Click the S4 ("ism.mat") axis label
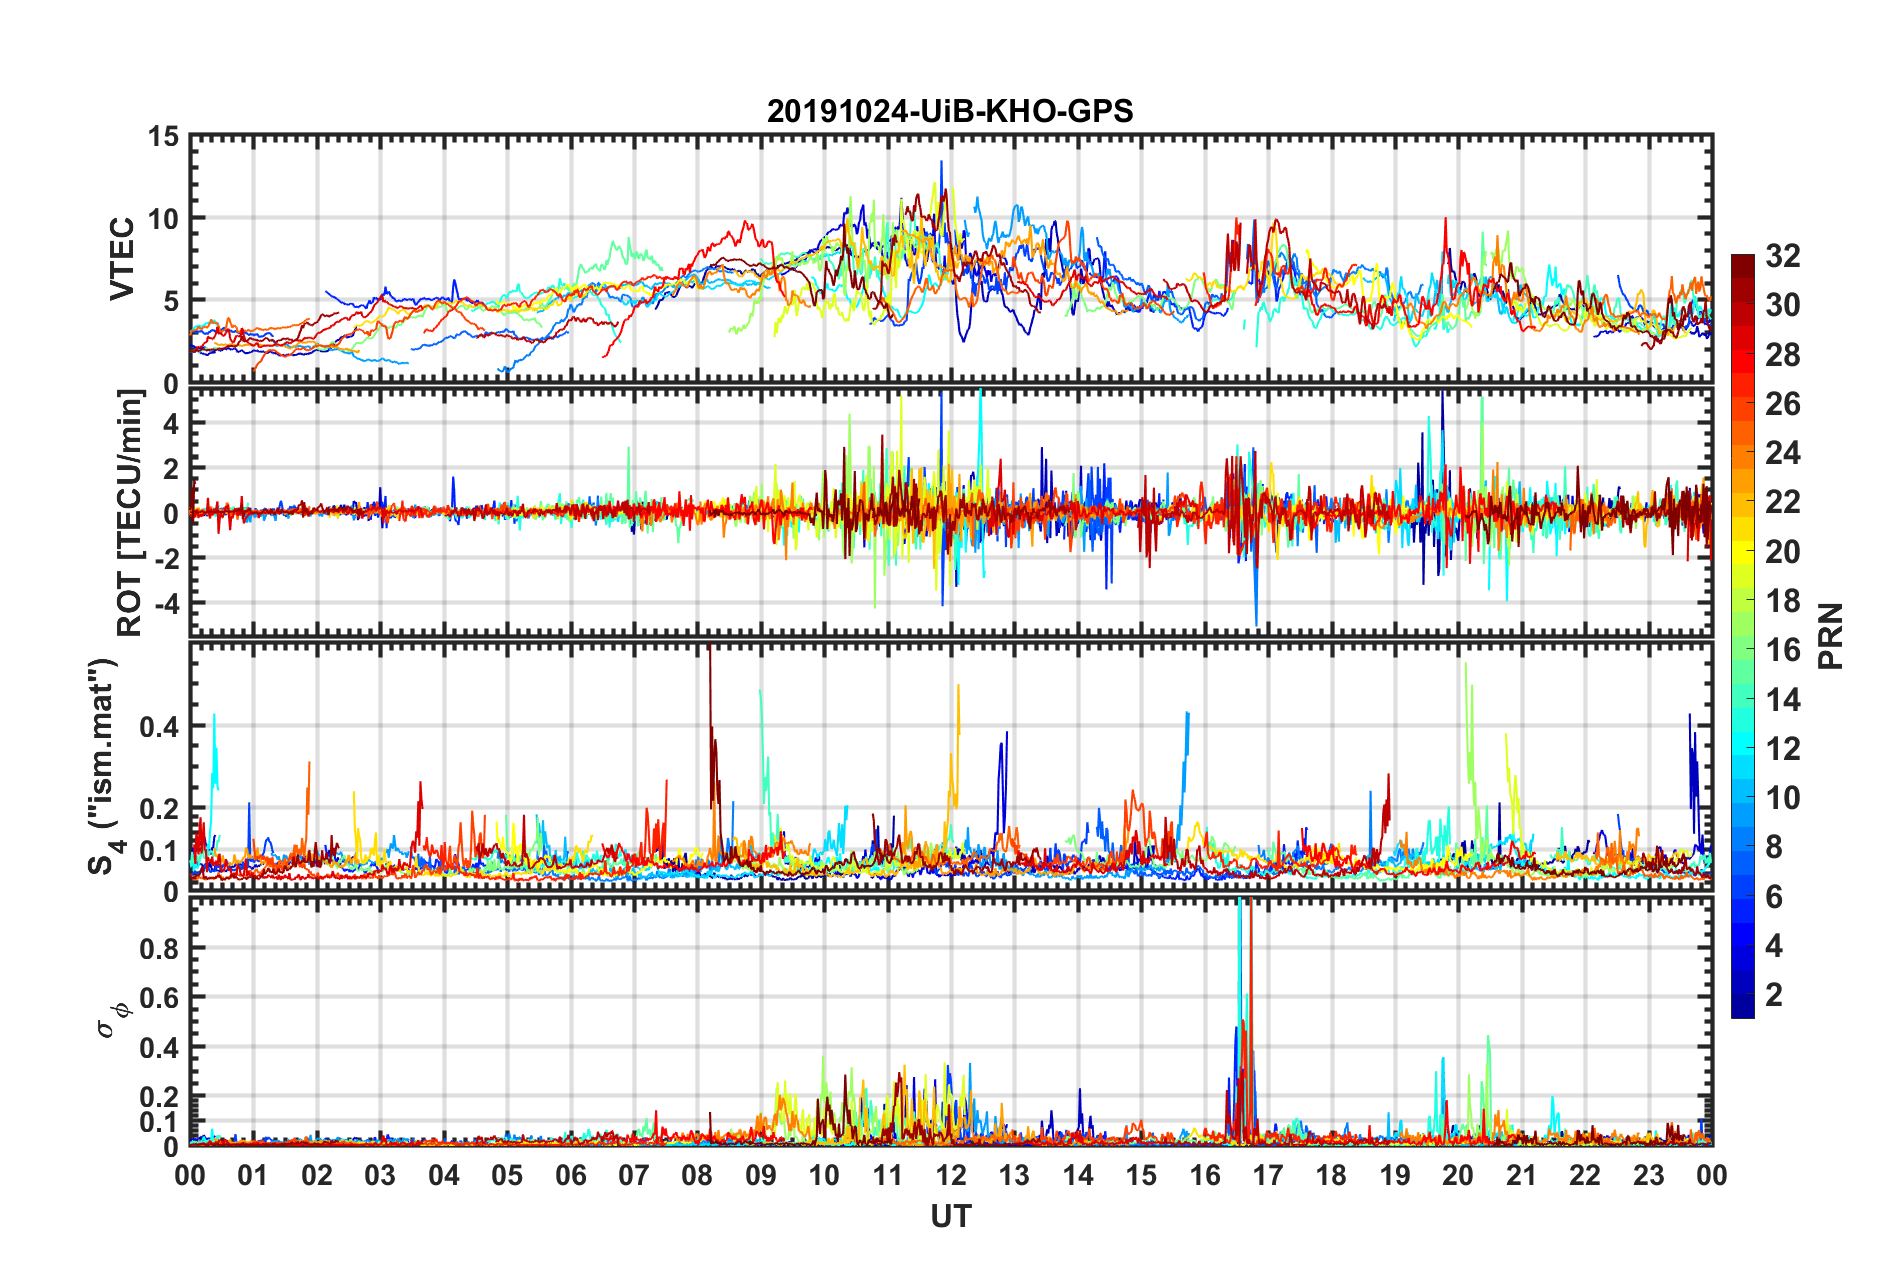 104,765
